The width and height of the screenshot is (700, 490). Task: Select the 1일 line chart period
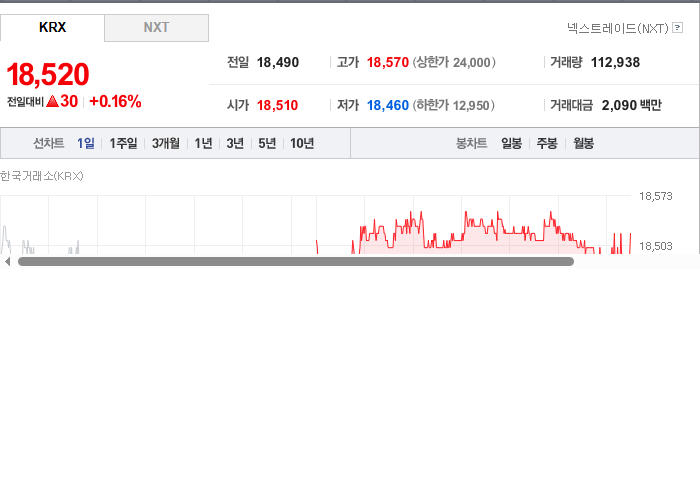(86, 143)
